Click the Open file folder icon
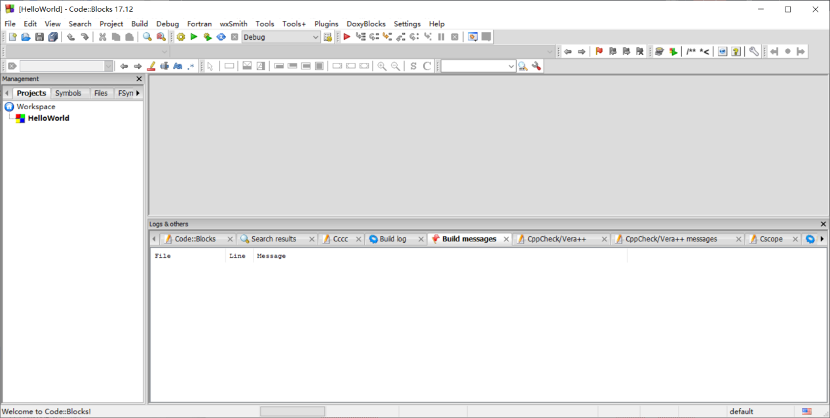 coord(26,37)
